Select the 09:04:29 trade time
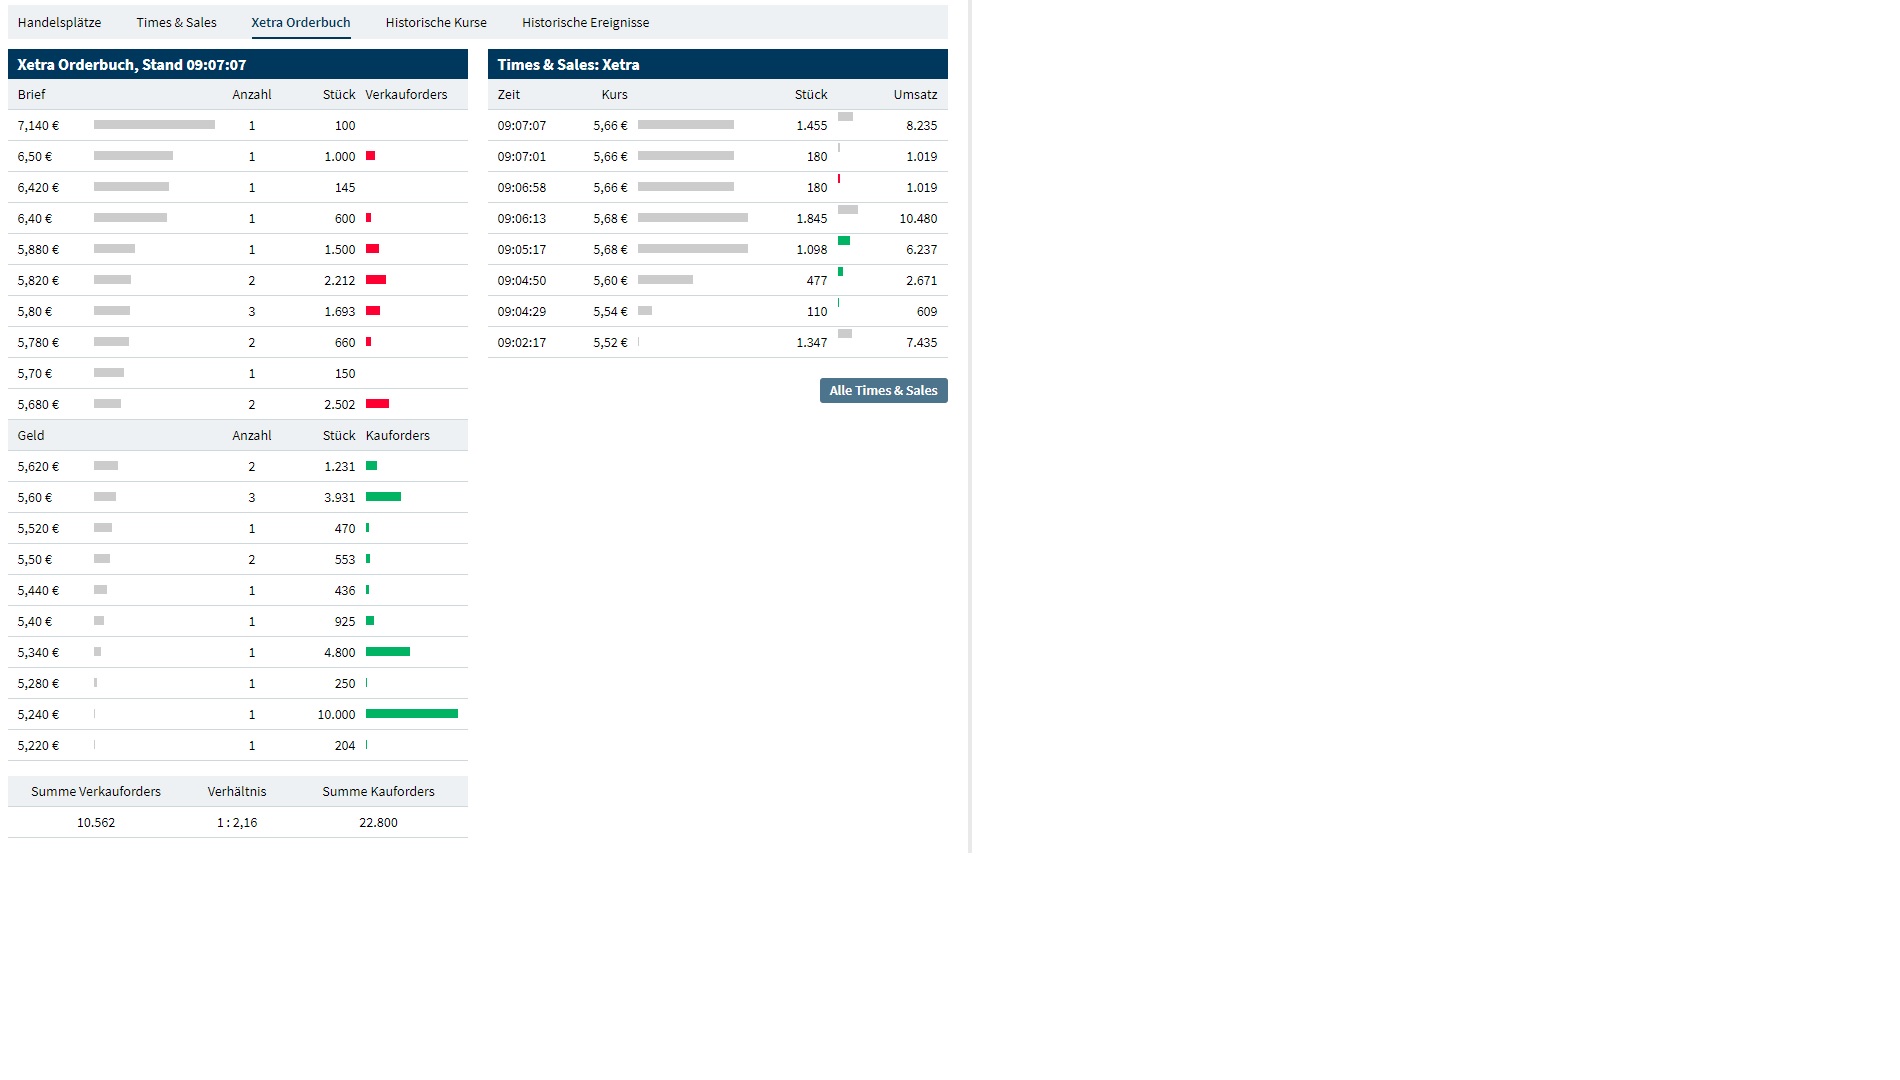 coord(522,311)
